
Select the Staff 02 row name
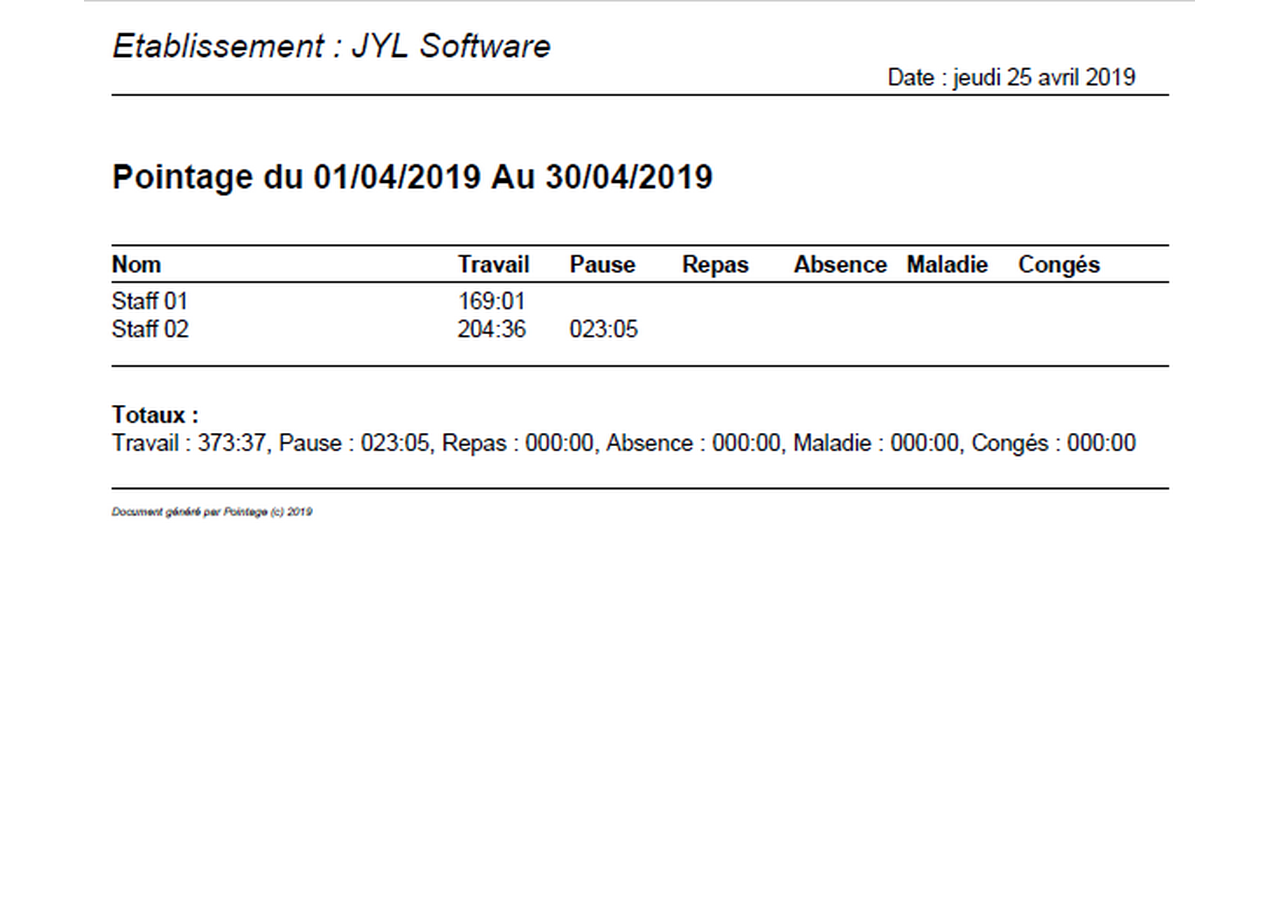pyautogui.click(x=150, y=329)
